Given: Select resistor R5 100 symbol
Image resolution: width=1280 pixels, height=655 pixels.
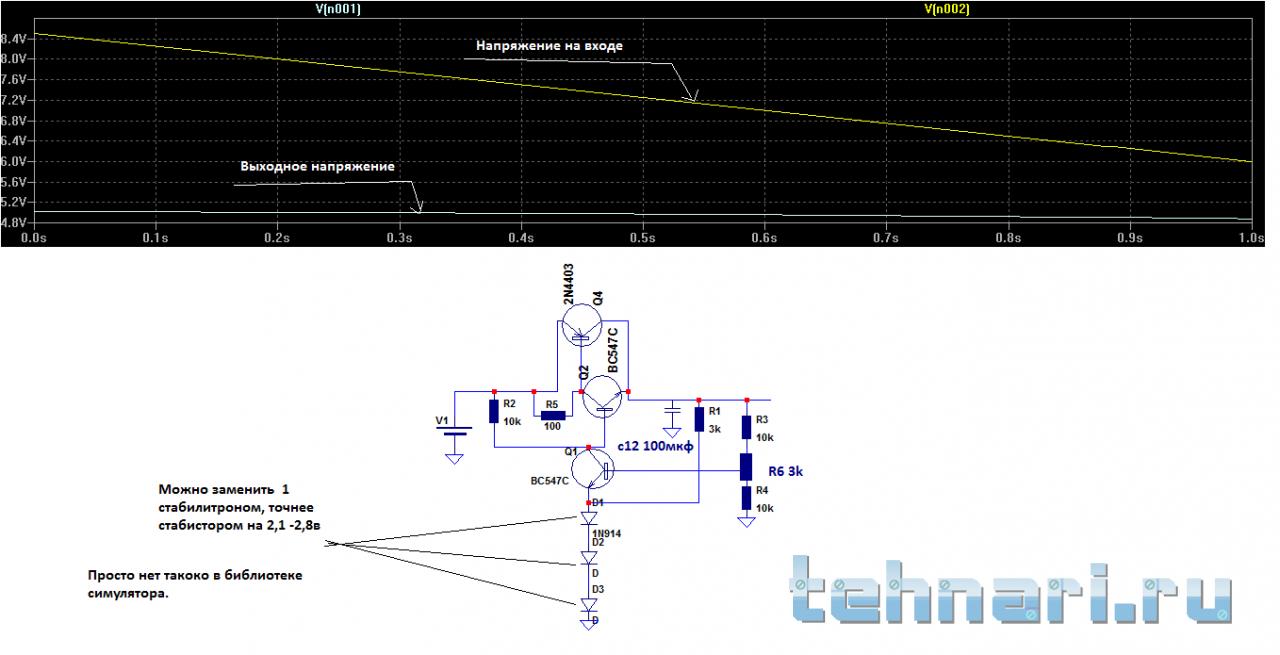Looking at the screenshot, I should coord(553,414).
